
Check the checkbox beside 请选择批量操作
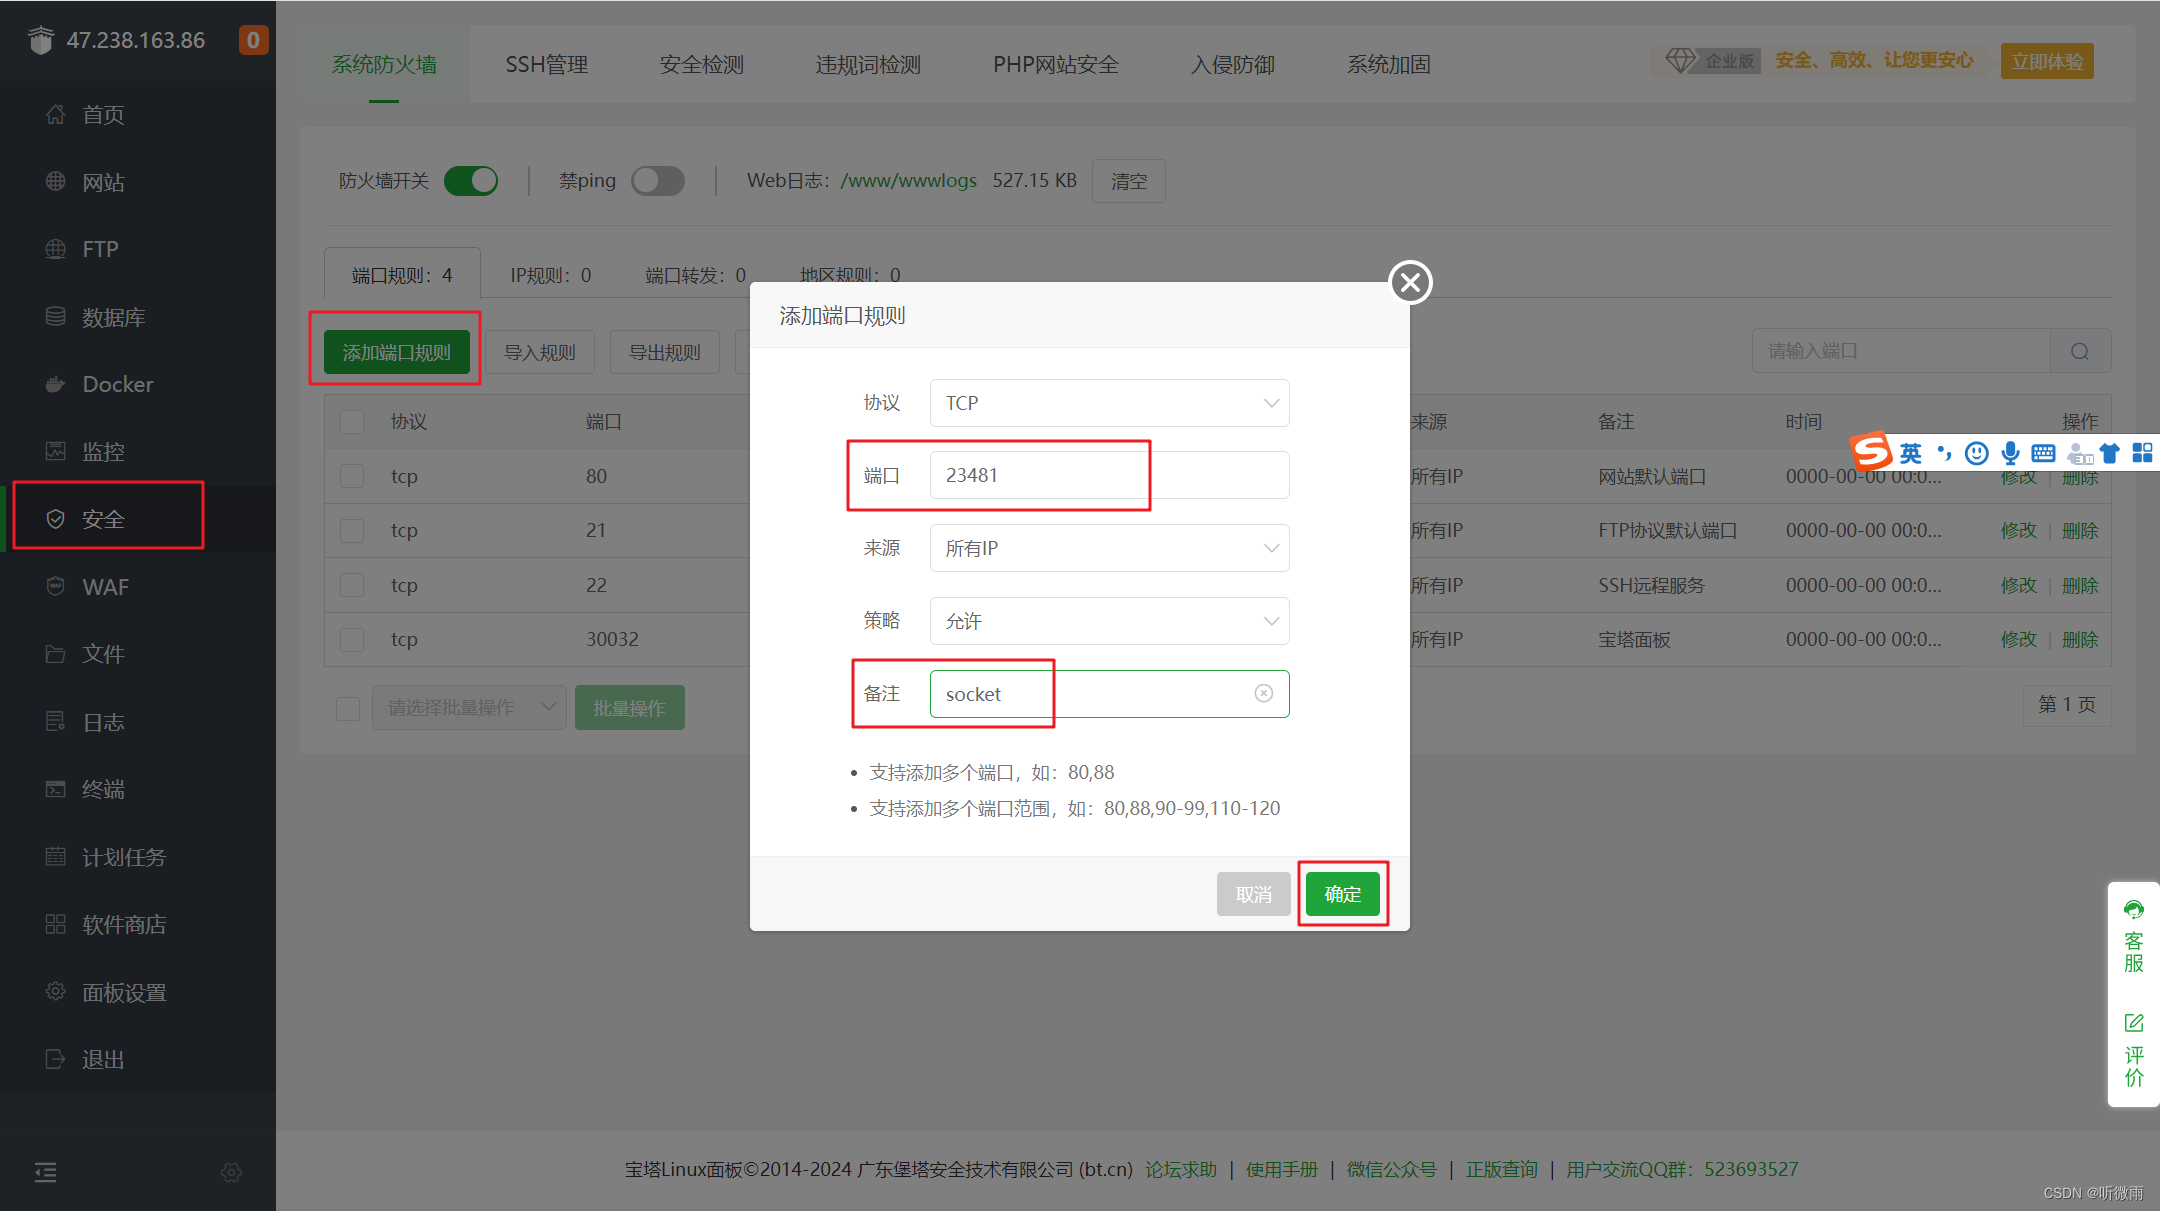point(348,708)
